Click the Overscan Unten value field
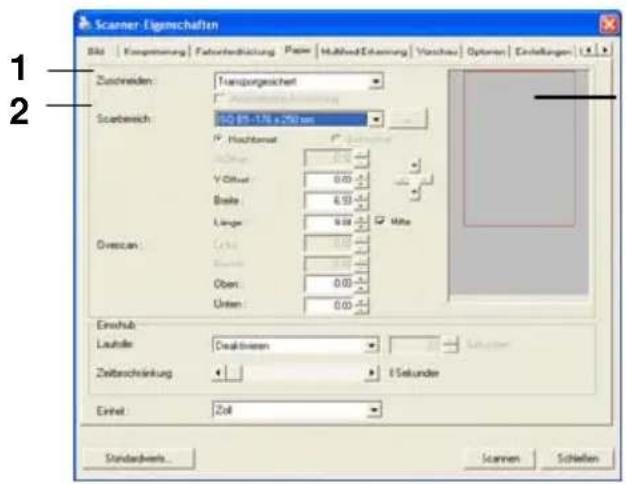Viewport: 626px width, 484px height. coord(329,305)
